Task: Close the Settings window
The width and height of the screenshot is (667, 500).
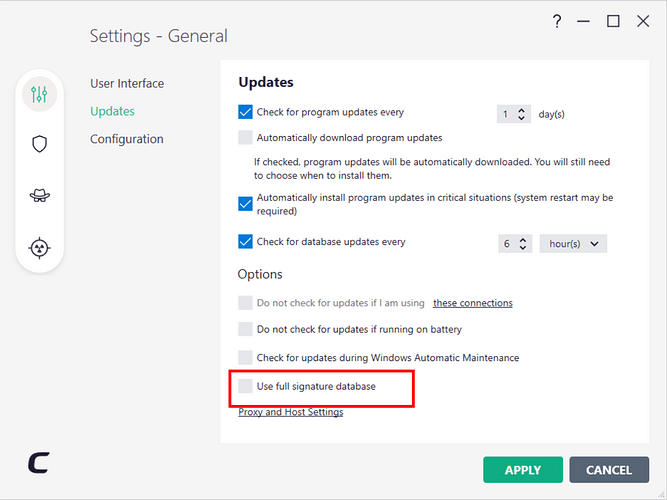Action: [643, 21]
